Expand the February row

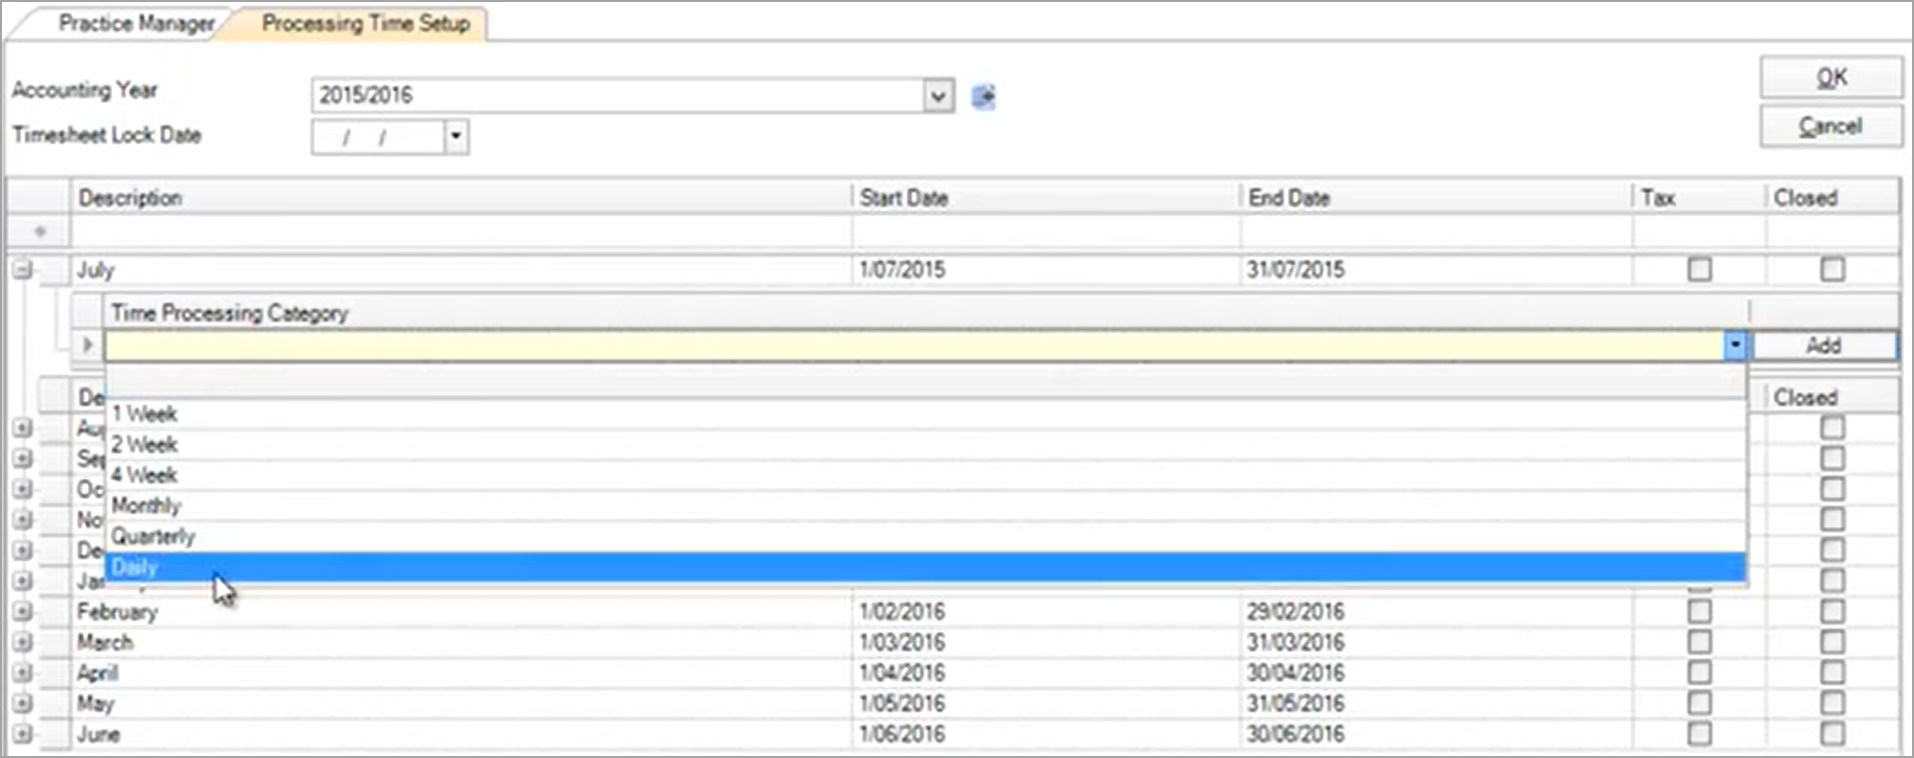[x=22, y=611]
